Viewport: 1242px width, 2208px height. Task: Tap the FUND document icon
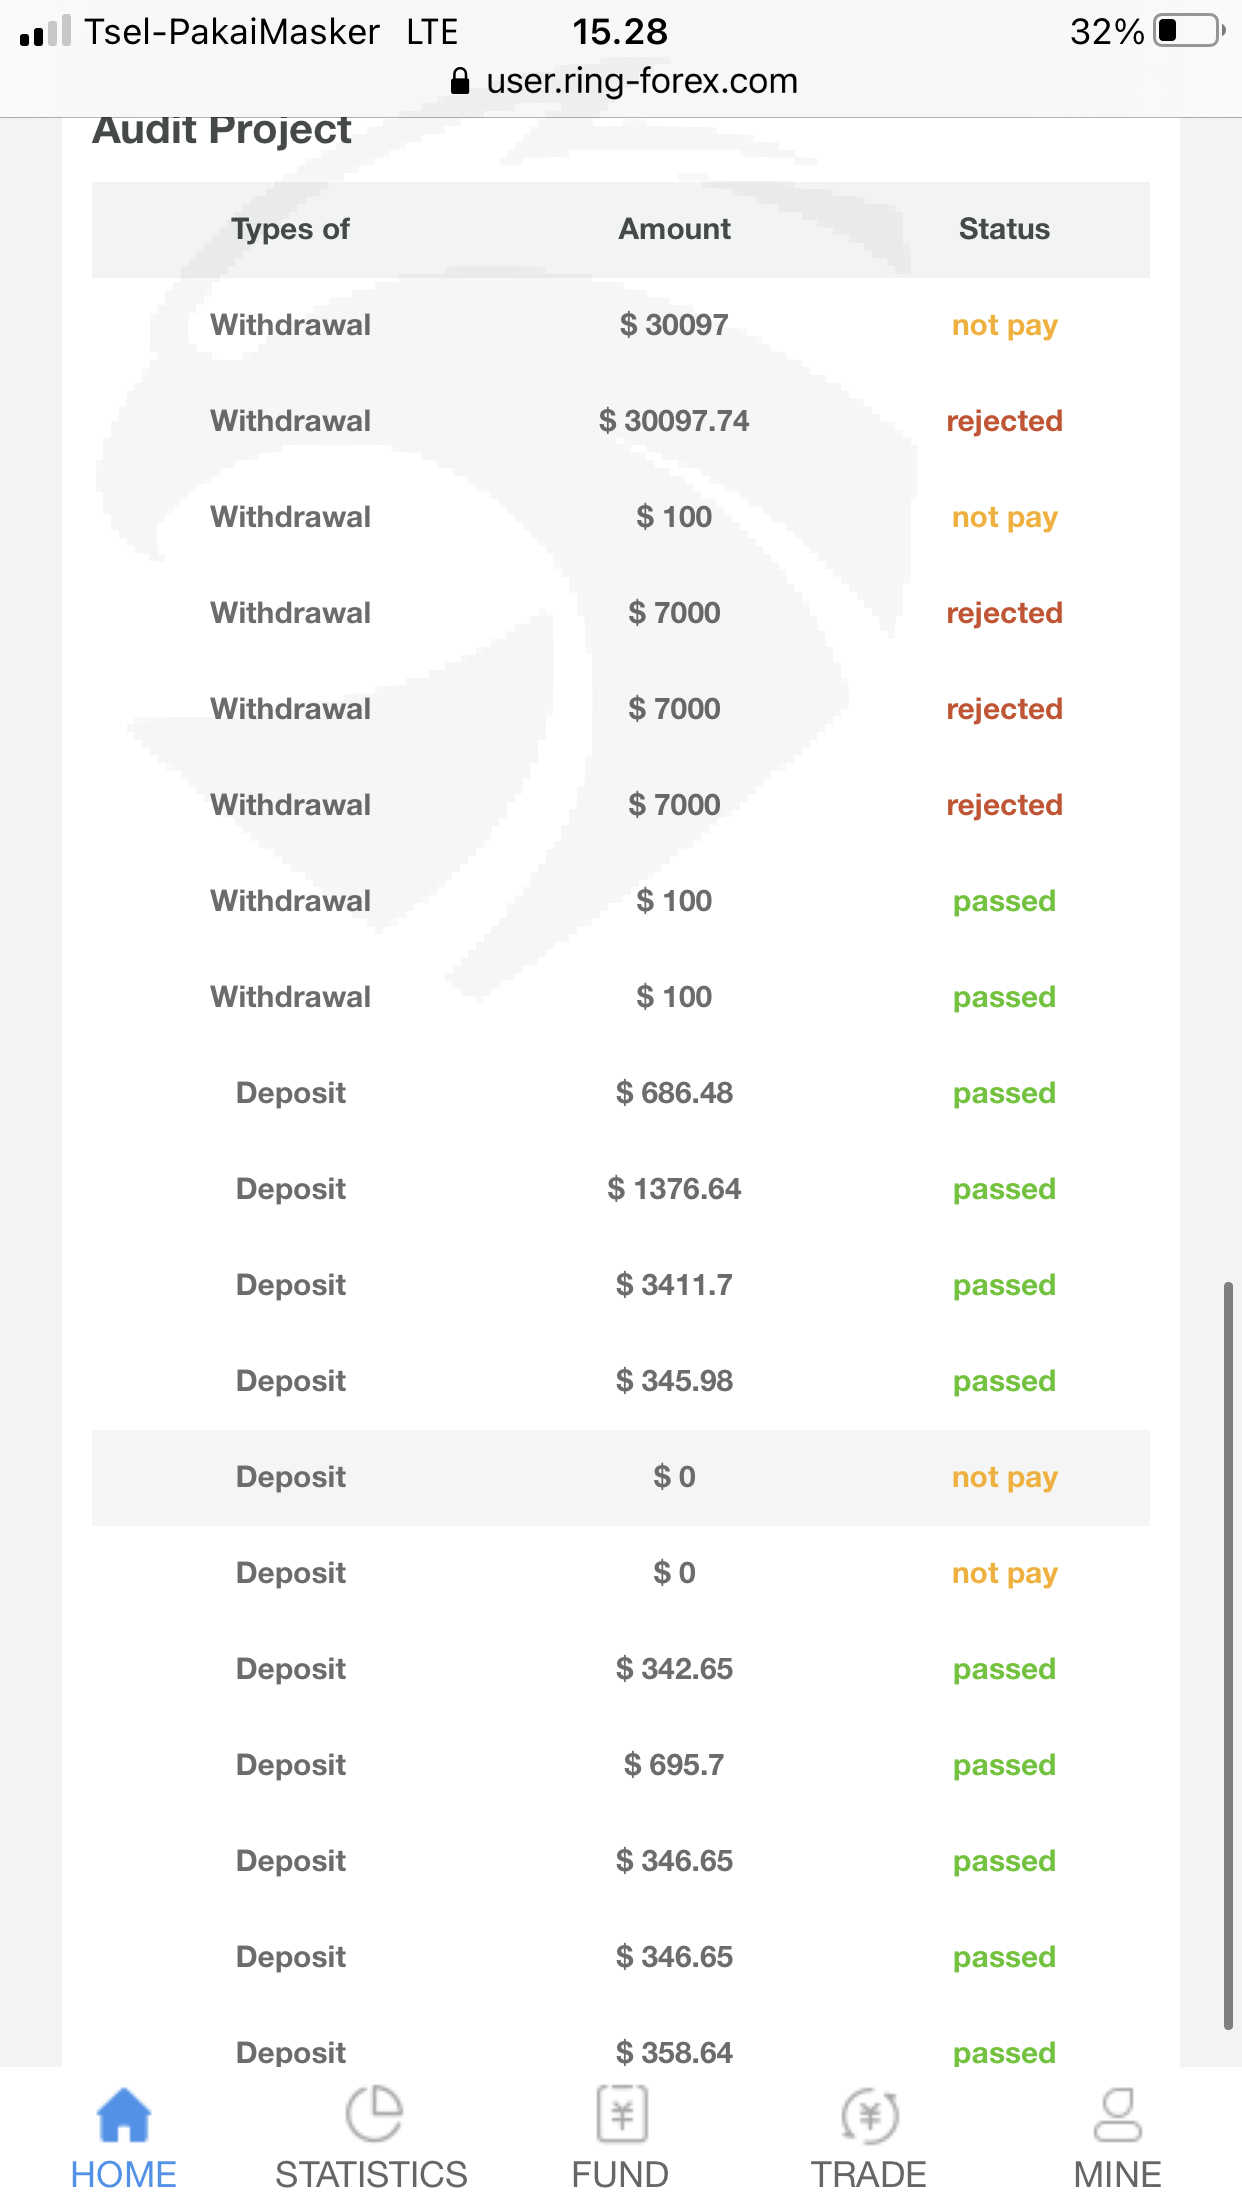pyautogui.click(x=621, y=2114)
